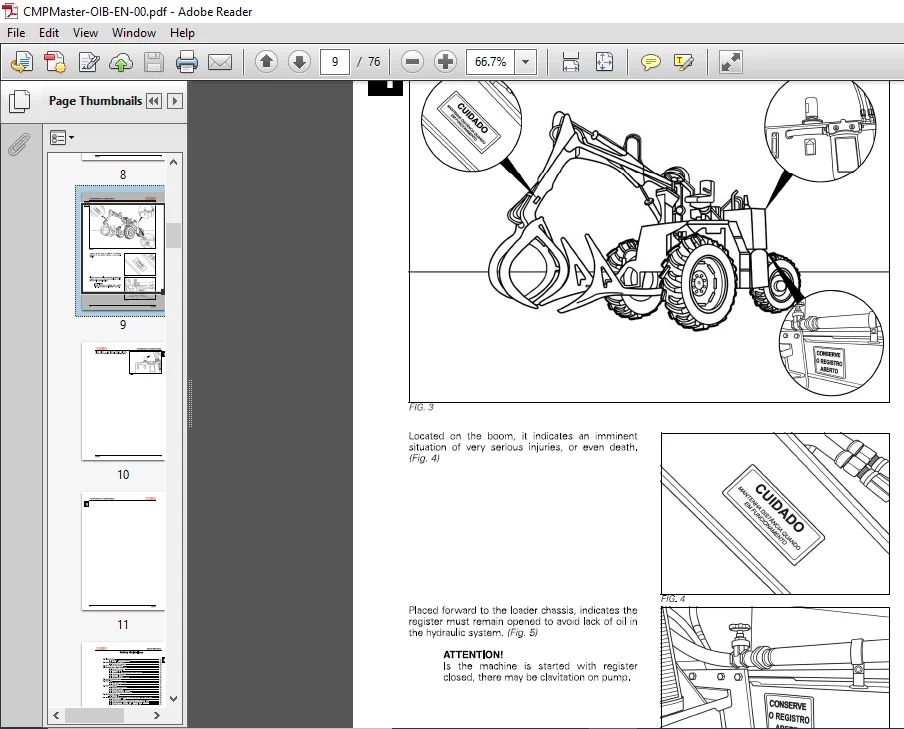Click the FIG. 3 caption text
This screenshot has height=729, width=904.
point(421,407)
